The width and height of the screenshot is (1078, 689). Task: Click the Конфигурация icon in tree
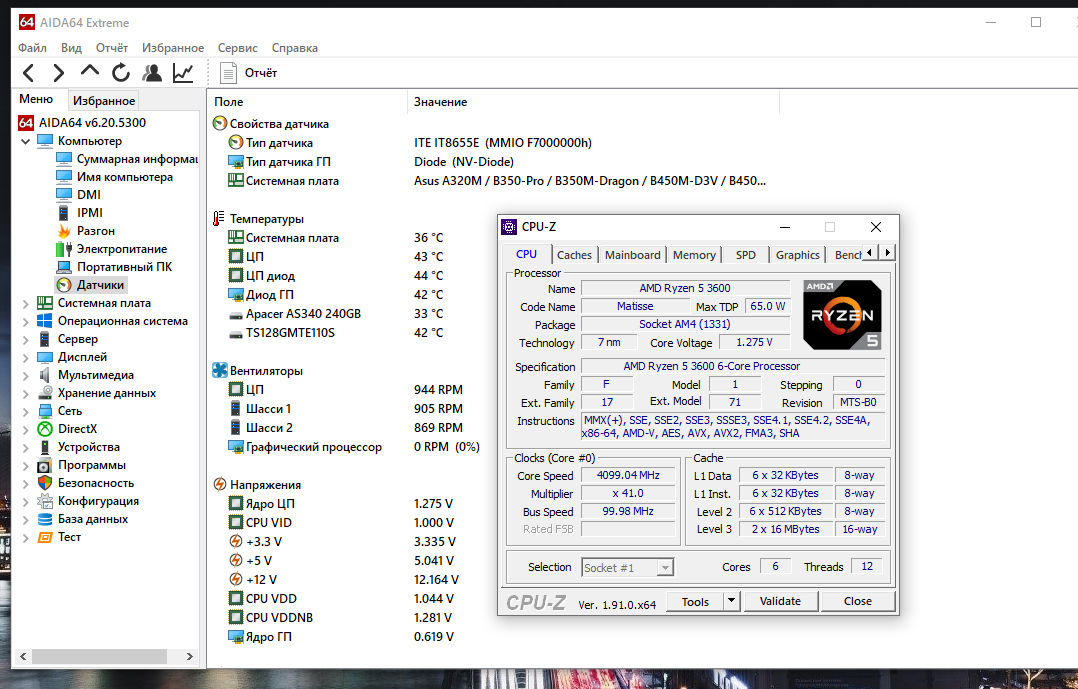pos(45,501)
